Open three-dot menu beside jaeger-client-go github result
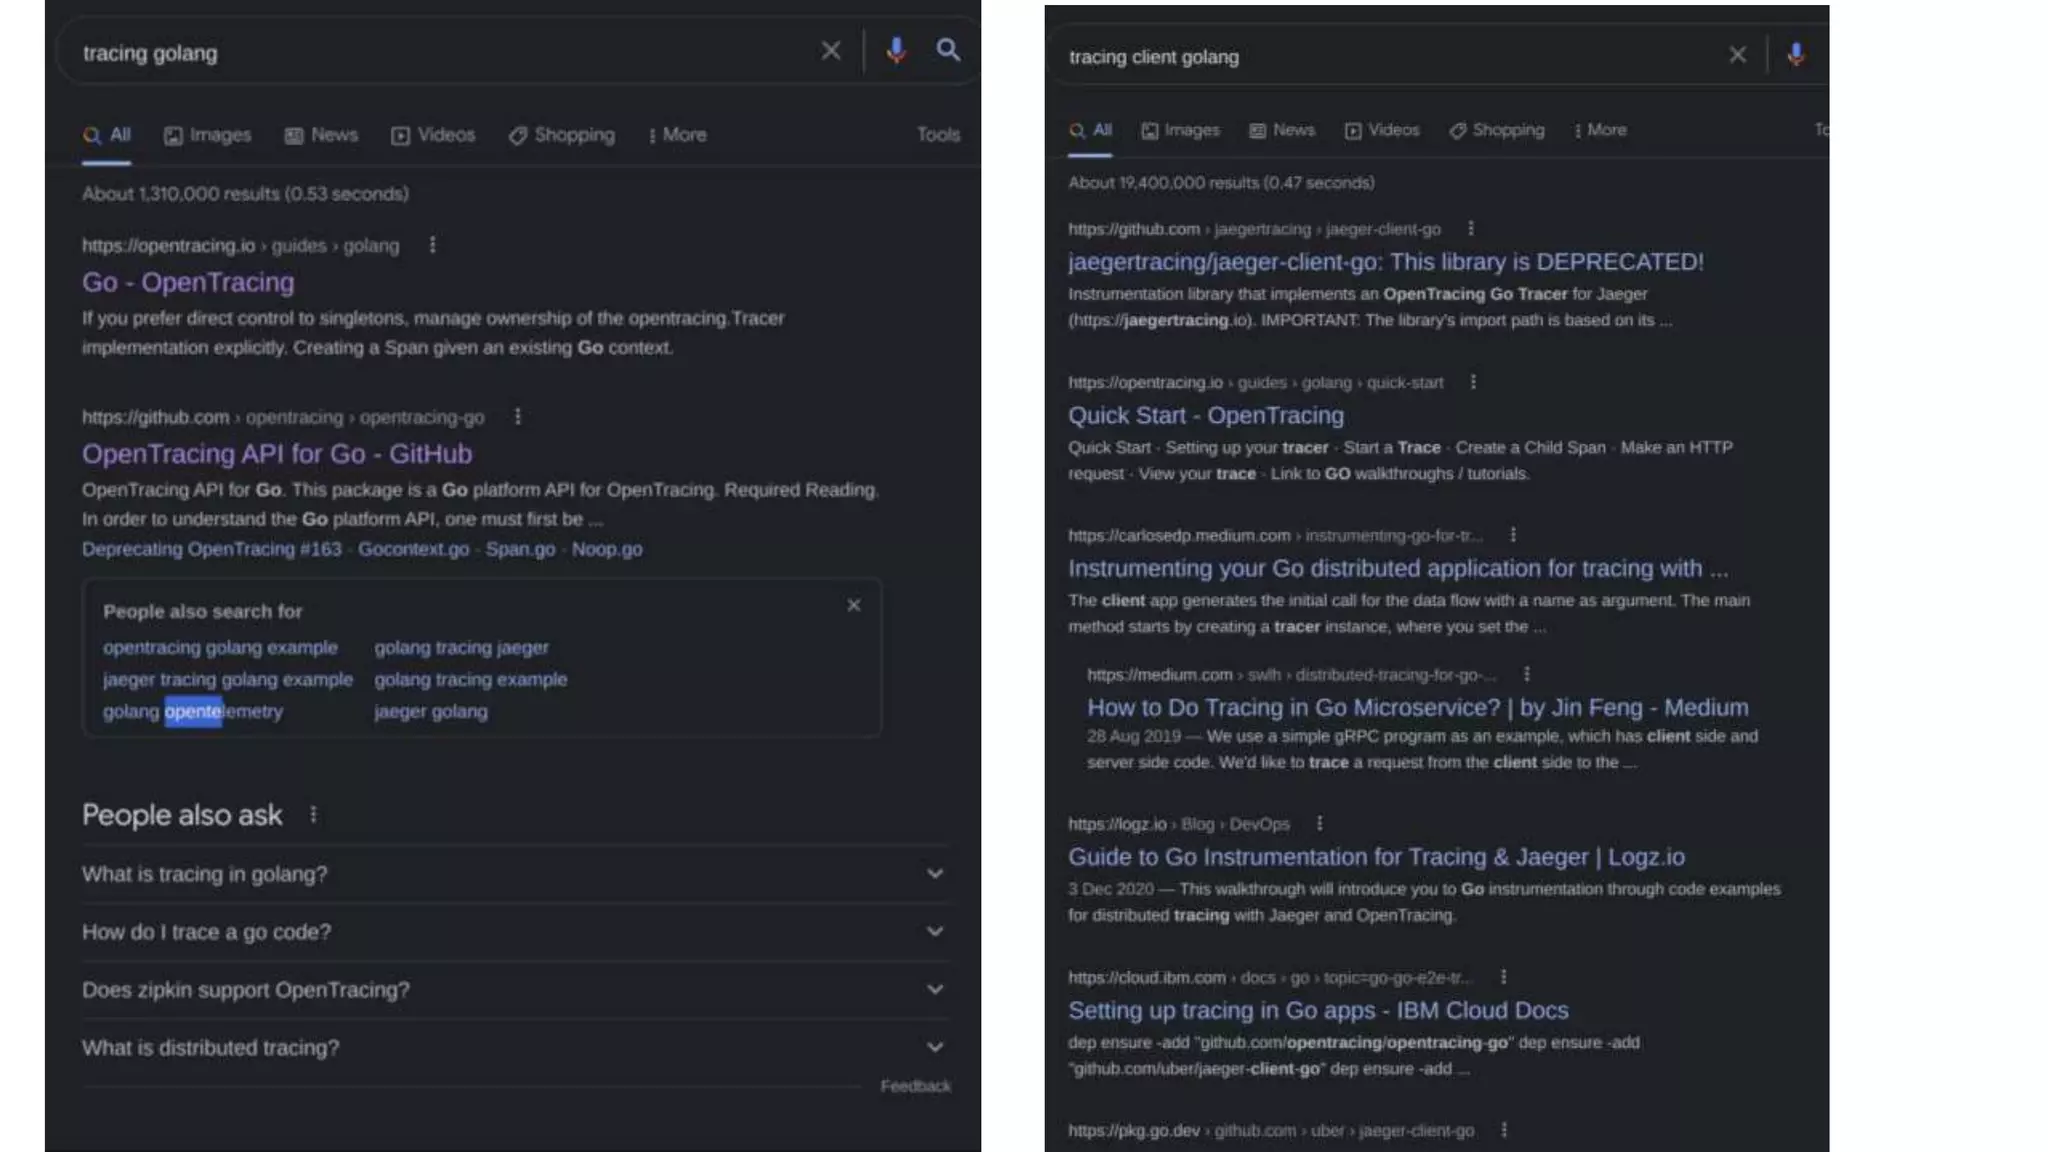 [1470, 229]
